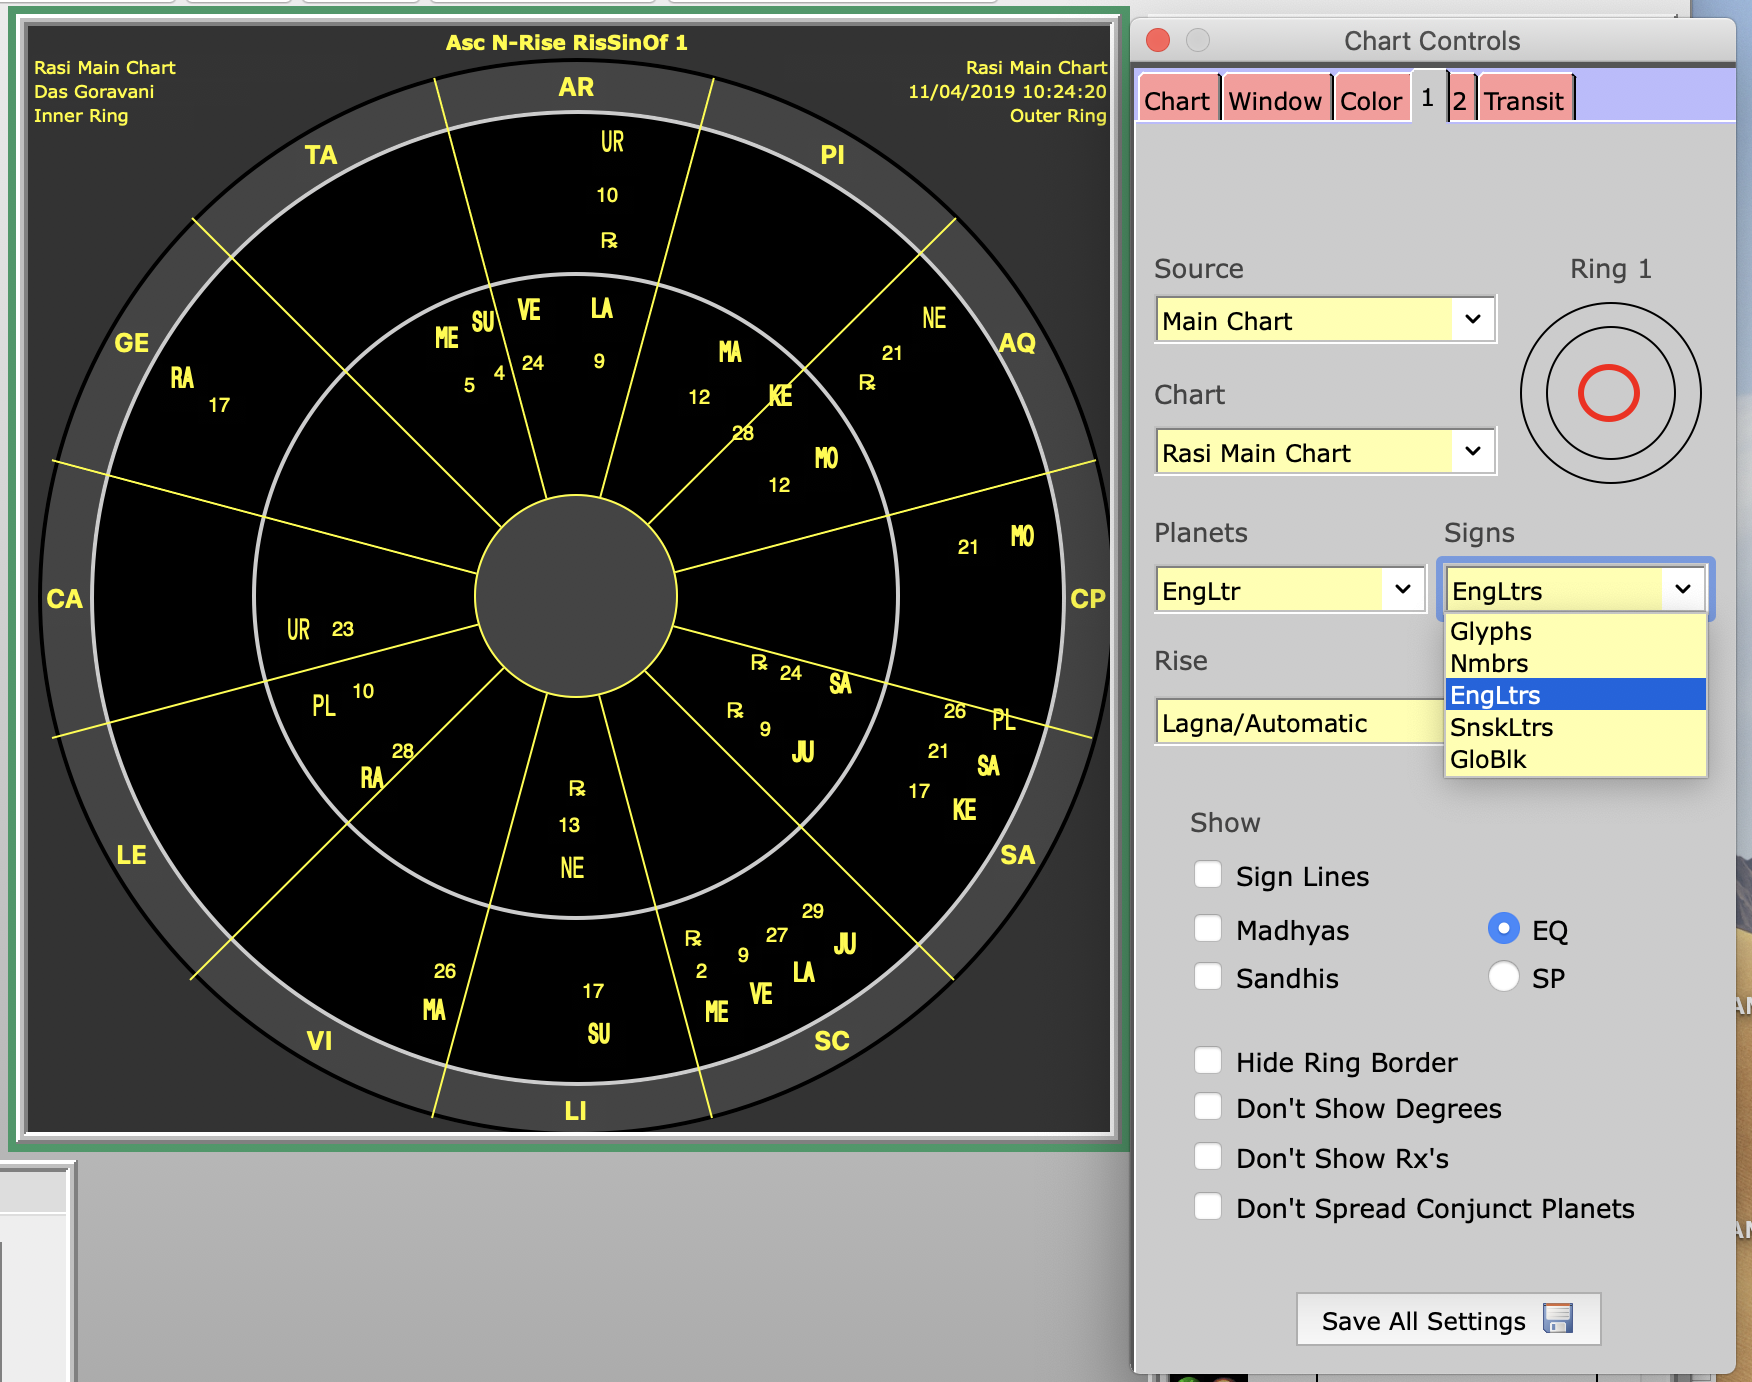Open the Source Main Chart dropdown
The width and height of the screenshot is (1752, 1382).
click(1325, 320)
